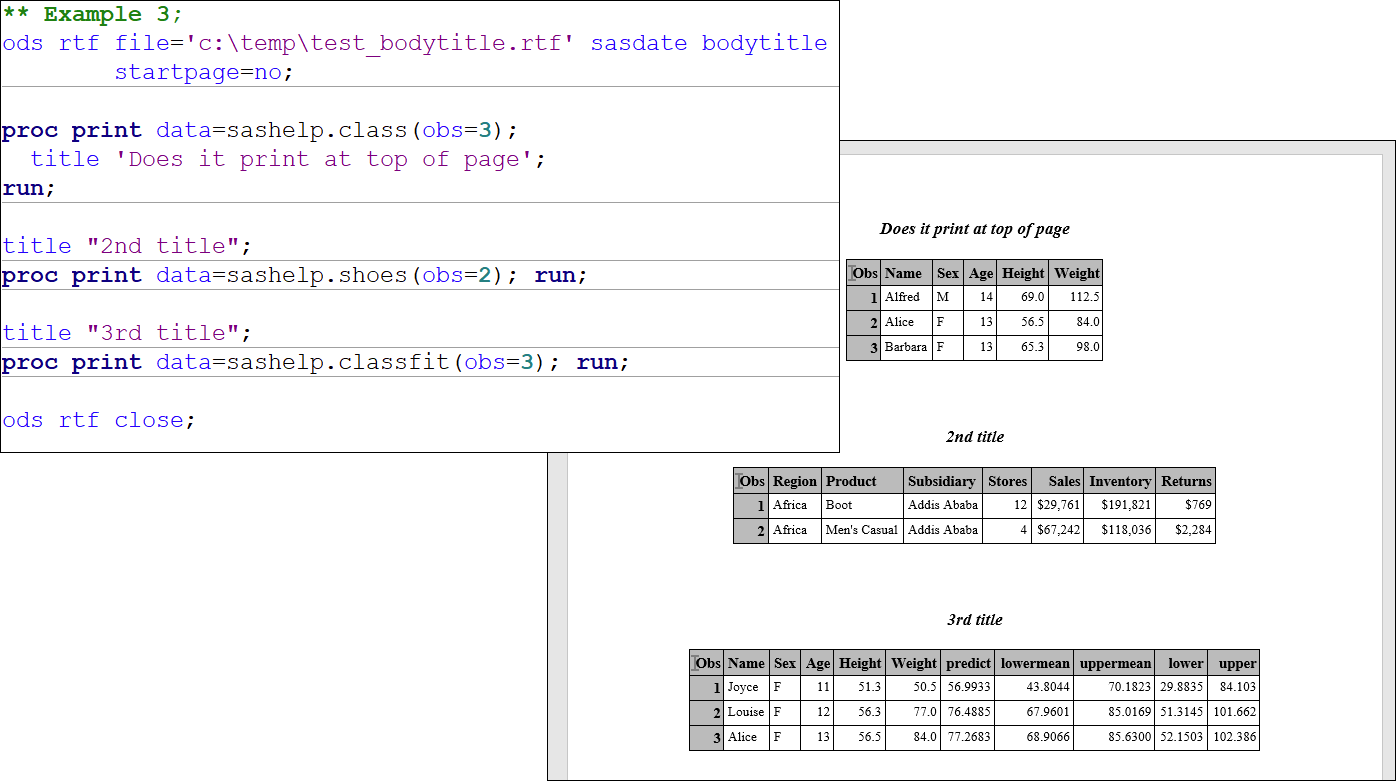
Task: Click the '29.8835' lower cell
Action: (x=1182, y=687)
